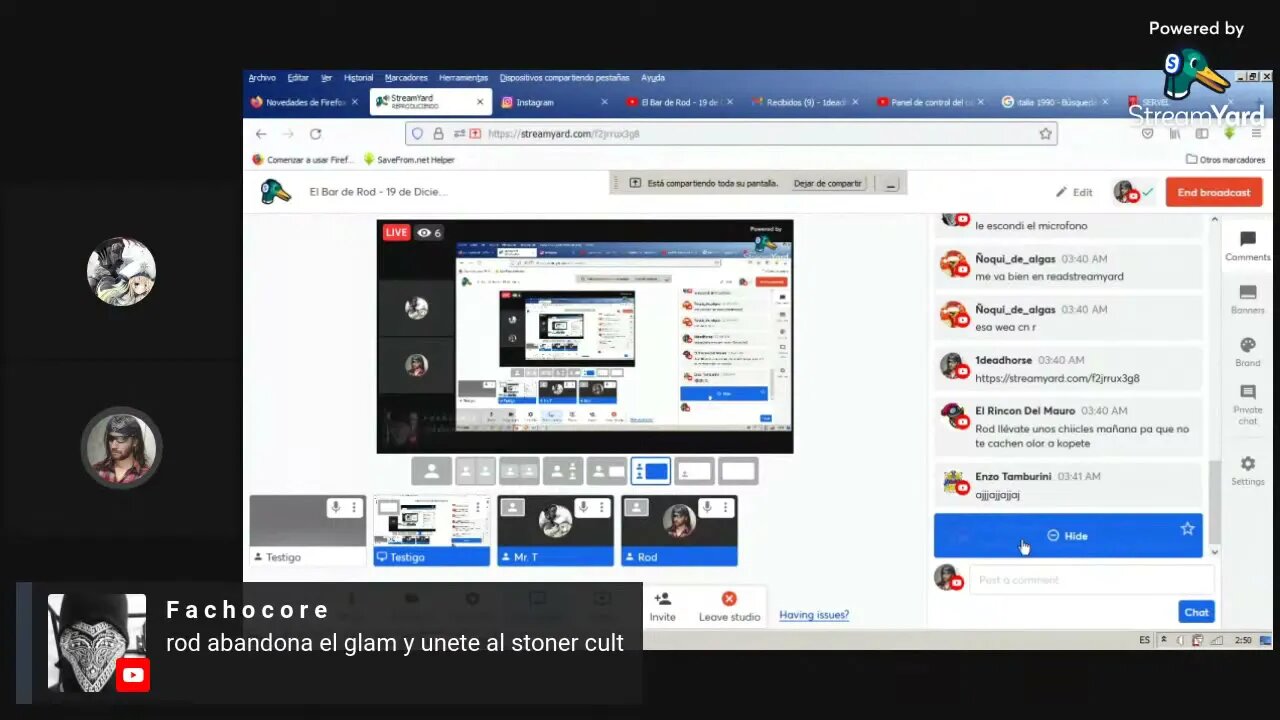Viewport: 1280px width, 720px height.
Task: Open three-dot menu on Rod card
Action: point(725,508)
